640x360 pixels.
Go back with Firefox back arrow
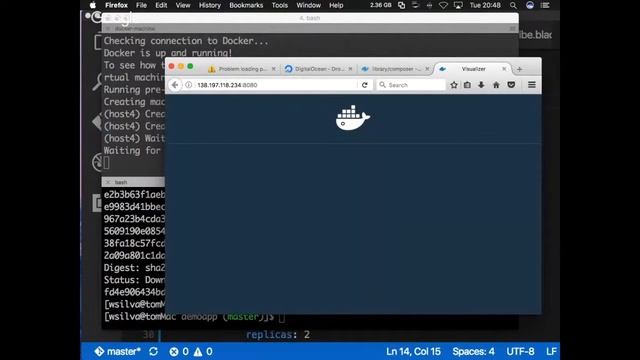point(175,85)
